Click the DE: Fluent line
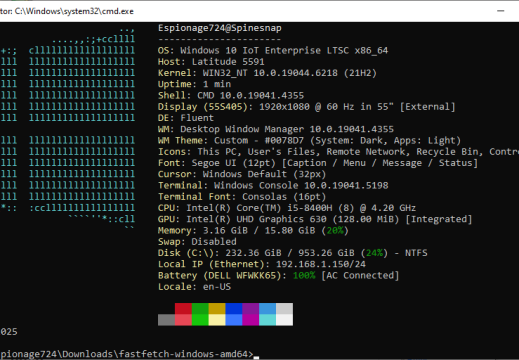The width and height of the screenshot is (519, 360). click(x=186, y=118)
